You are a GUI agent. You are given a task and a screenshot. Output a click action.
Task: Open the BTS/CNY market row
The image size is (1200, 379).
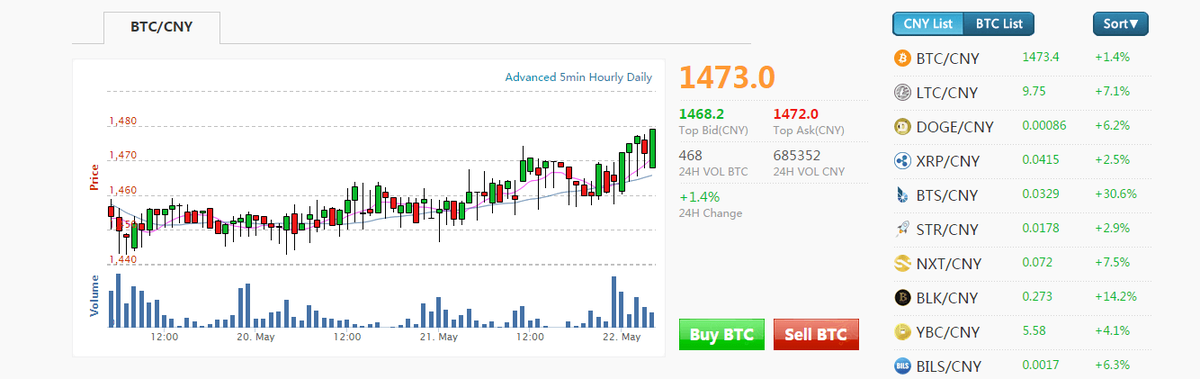pyautogui.click(x=1021, y=194)
